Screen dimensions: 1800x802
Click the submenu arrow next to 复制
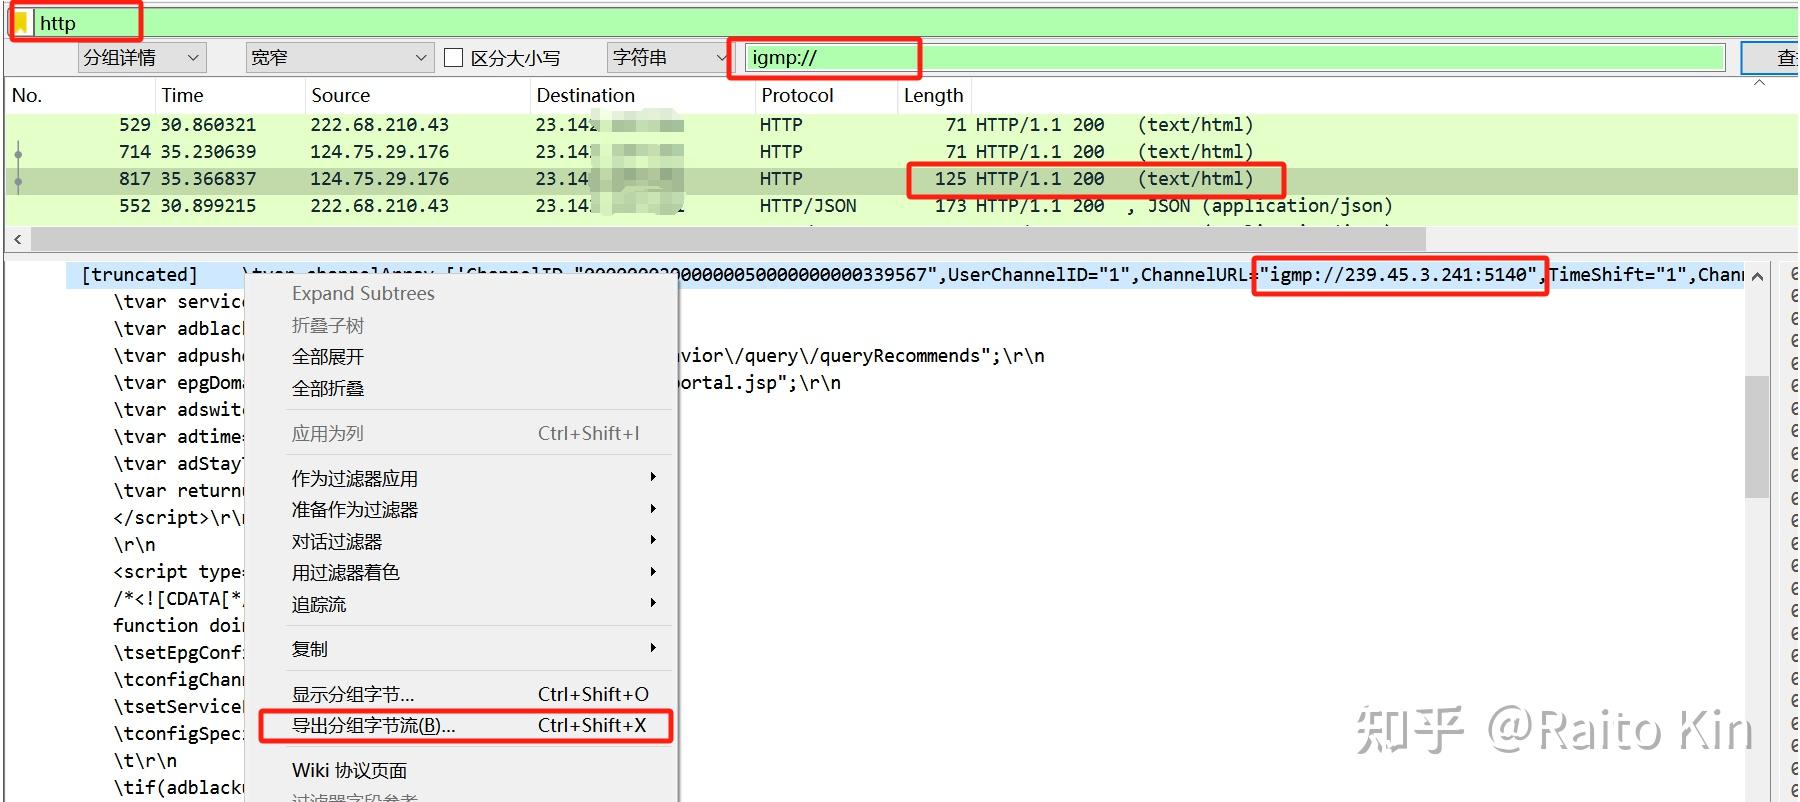point(653,648)
